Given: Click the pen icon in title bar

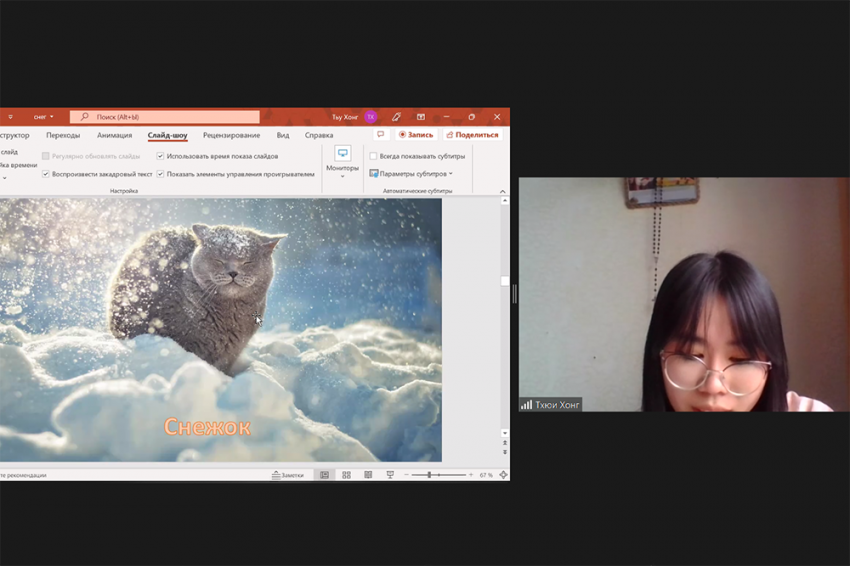Looking at the screenshot, I should pyautogui.click(x=396, y=117).
